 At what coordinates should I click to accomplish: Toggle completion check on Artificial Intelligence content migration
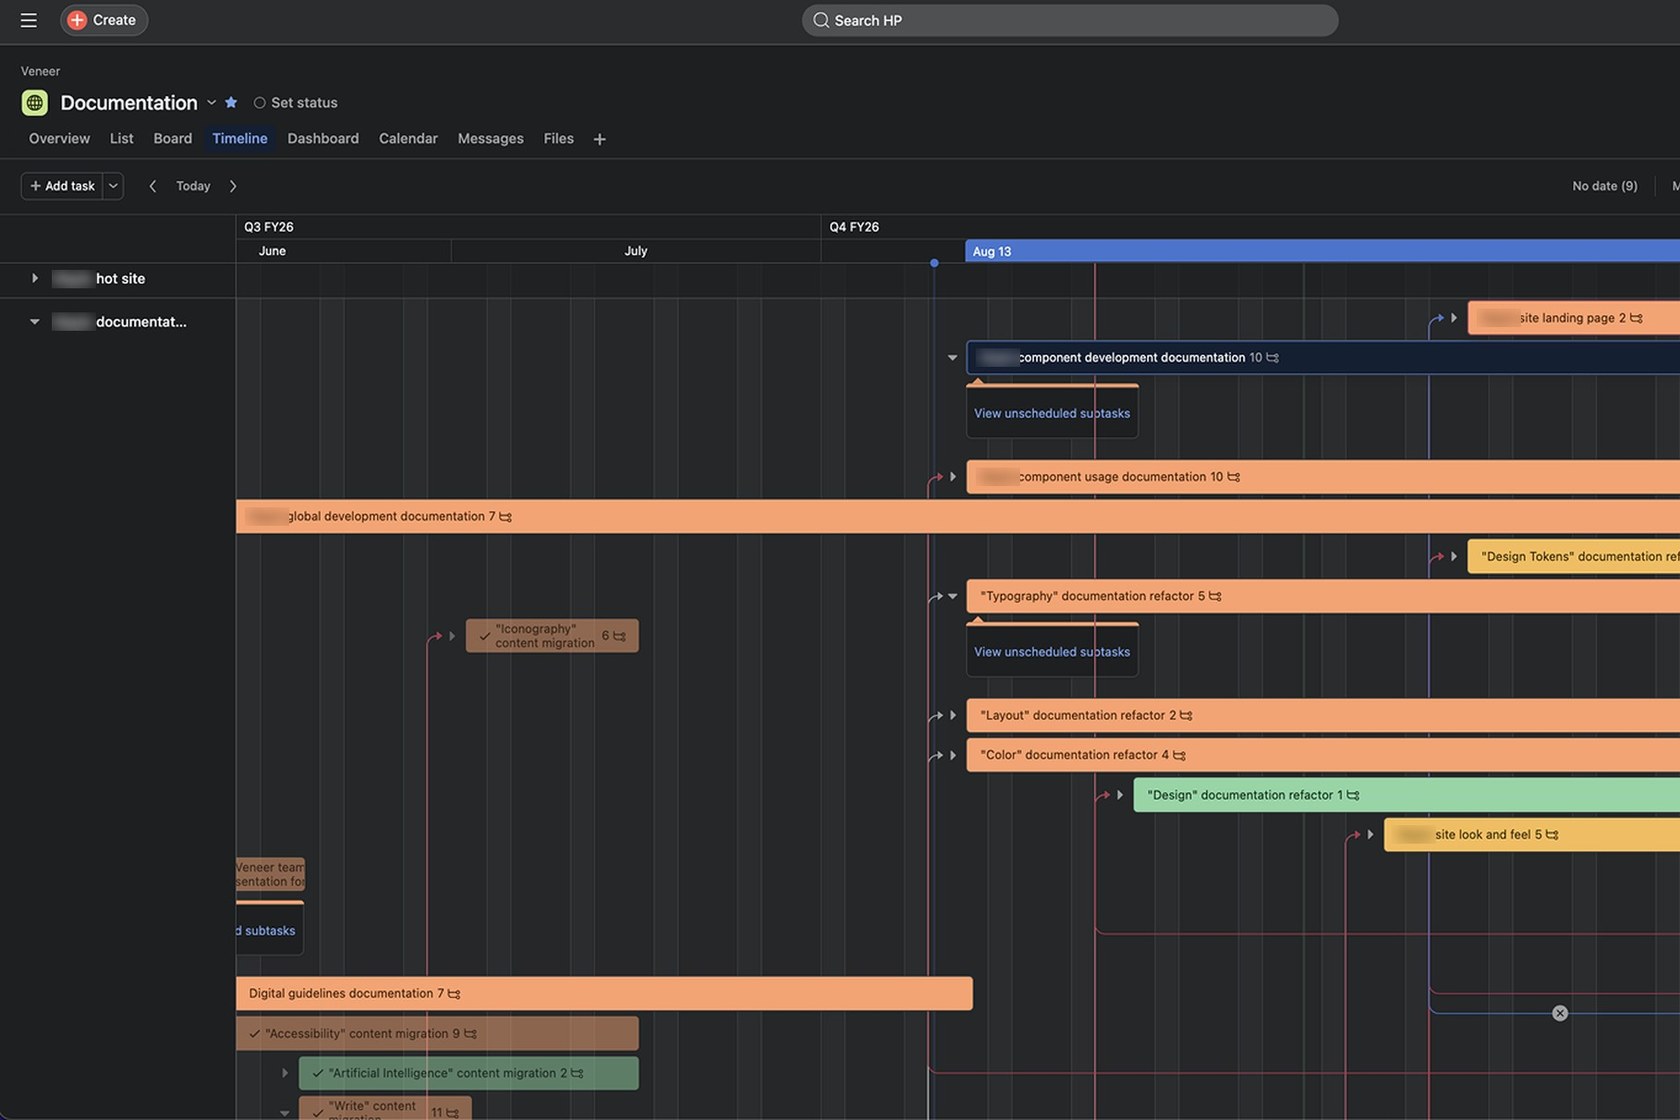[x=317, y=1073]
